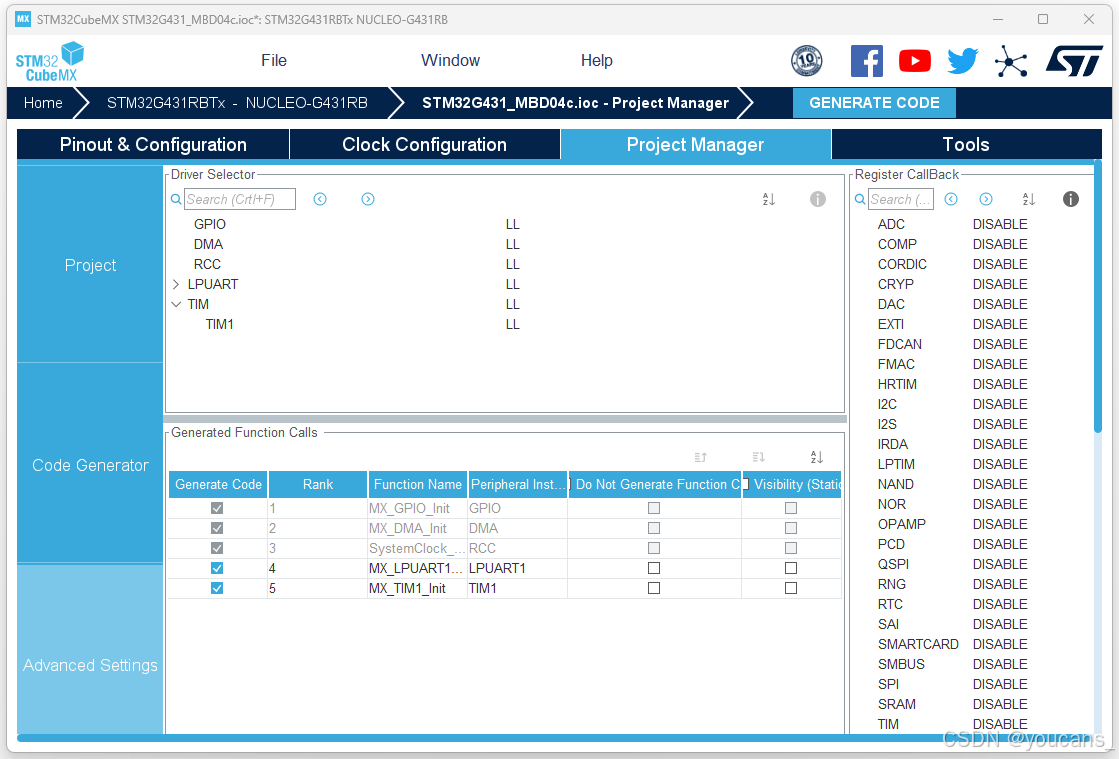Click the ST community network icon
Screen dimensions: 1119x759
[1011, 61]
